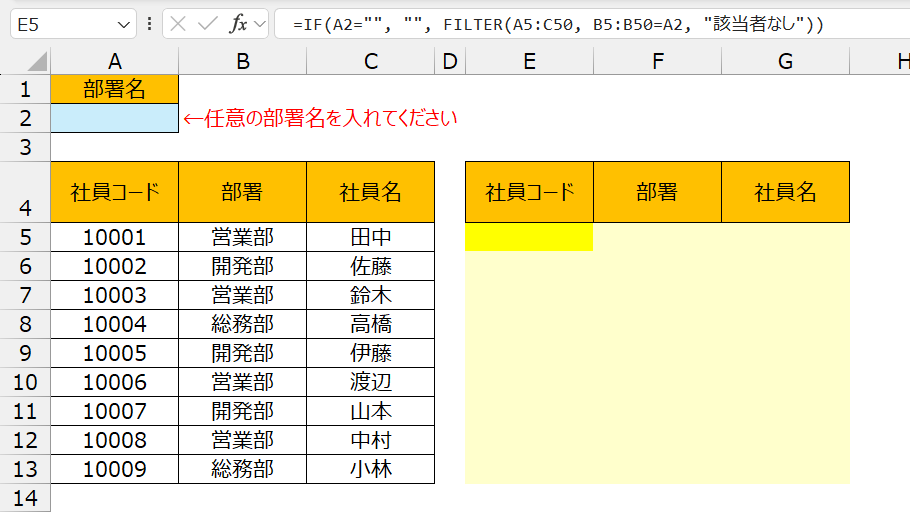The height and width of the screenshot is (512, 910).
Task: Click the right table's 社員名 header cell
Action: pyautogui.click(x=785, y=192)
